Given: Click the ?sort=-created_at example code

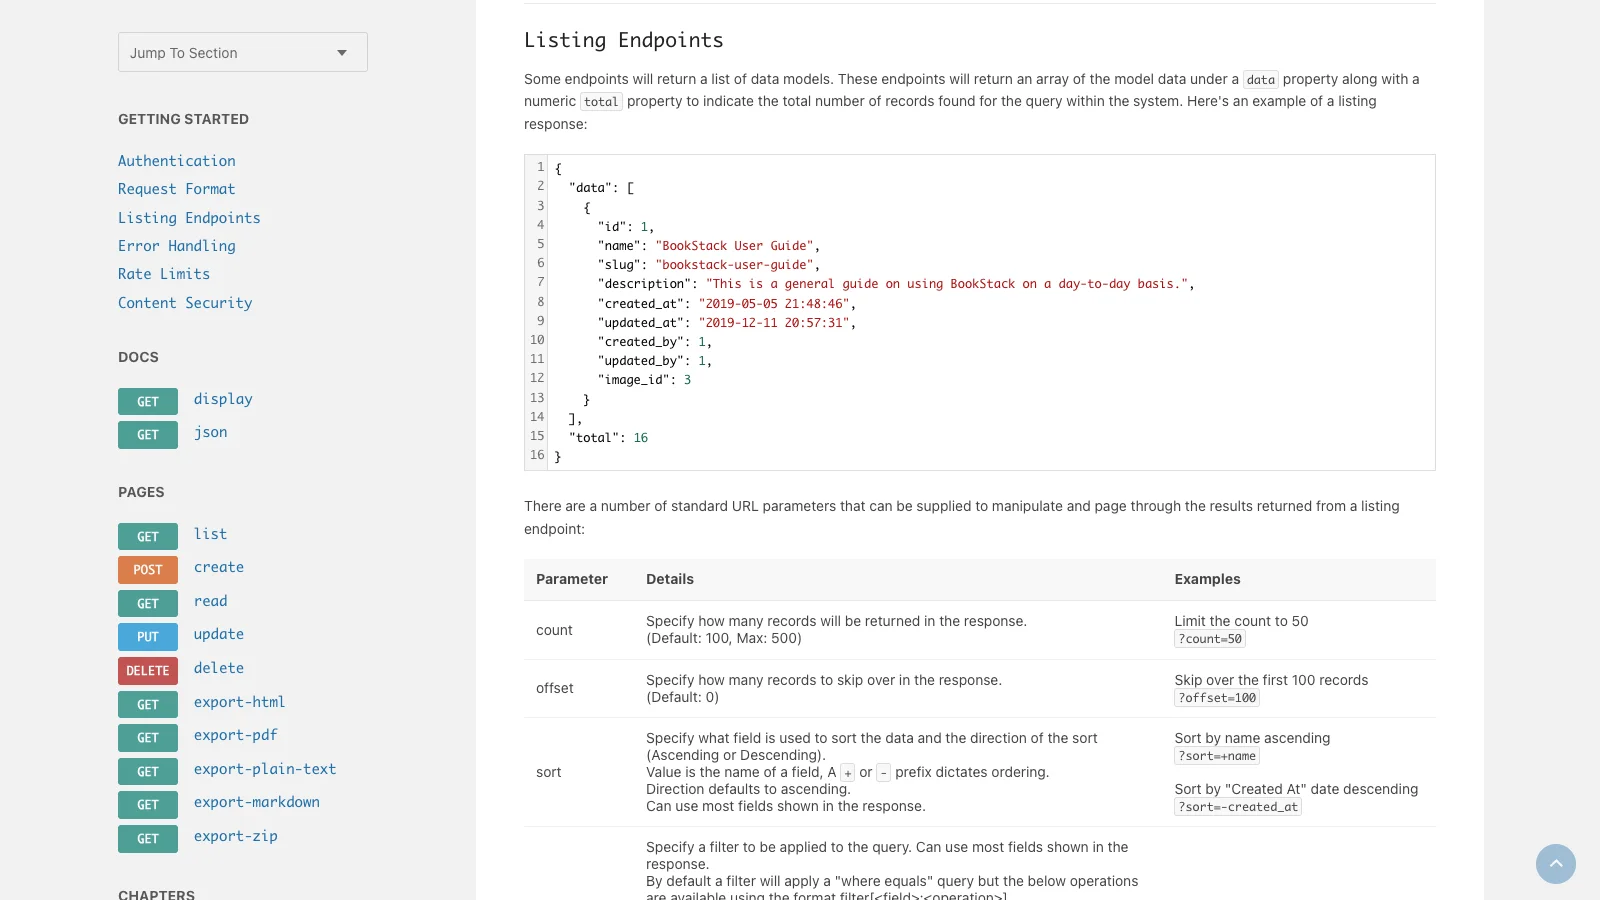Looking at the screenshot, I should click(1238, 807).
